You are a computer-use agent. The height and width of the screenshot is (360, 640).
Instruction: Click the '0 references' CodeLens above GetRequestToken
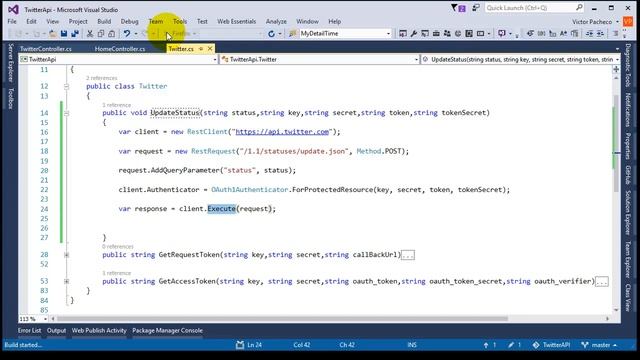pyautogui.click(x=118, y=247)
